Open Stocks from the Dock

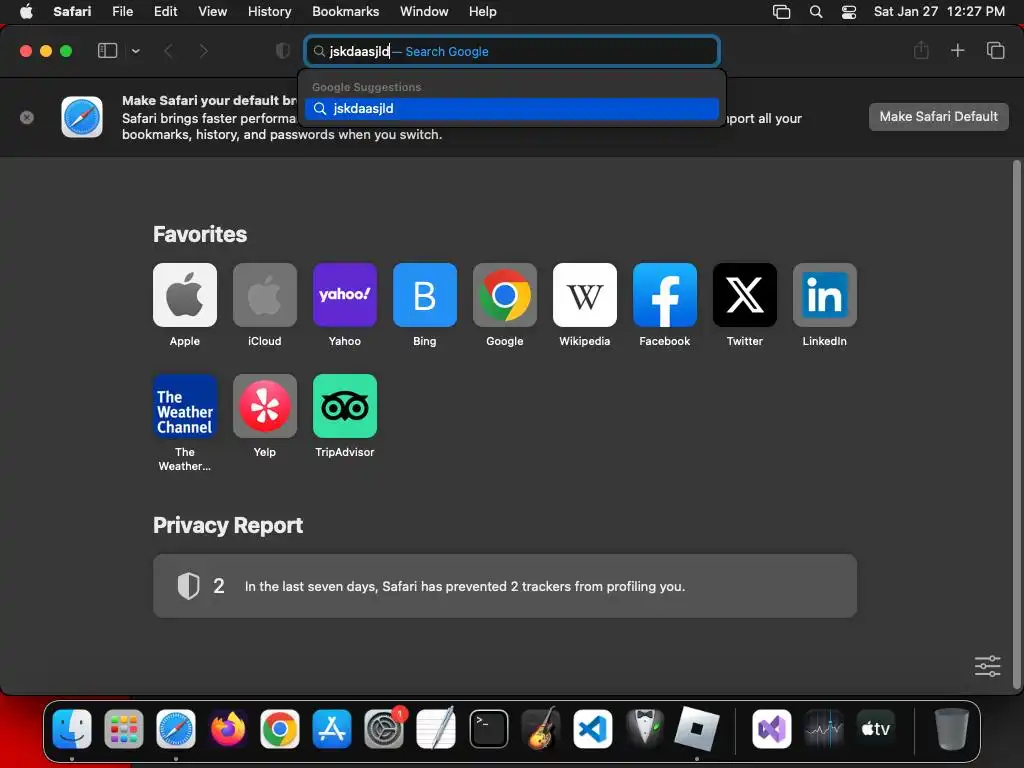tap(824, 729)
